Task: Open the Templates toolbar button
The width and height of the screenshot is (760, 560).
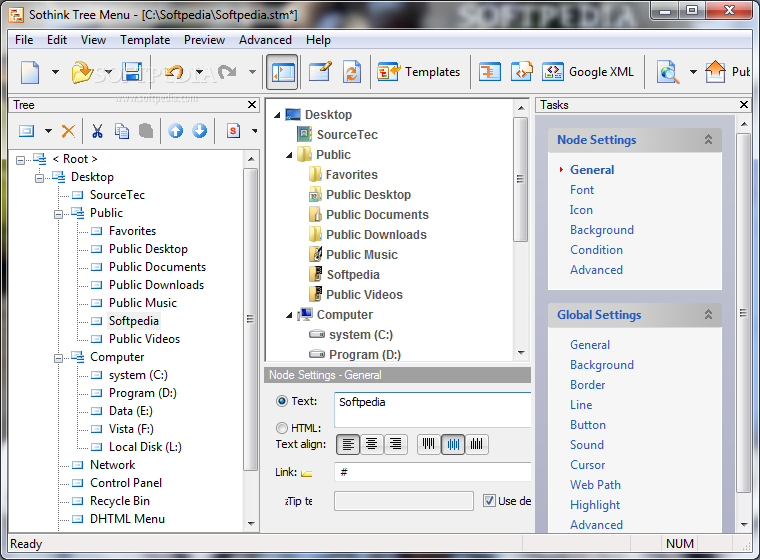Action: tap(418, 72)
